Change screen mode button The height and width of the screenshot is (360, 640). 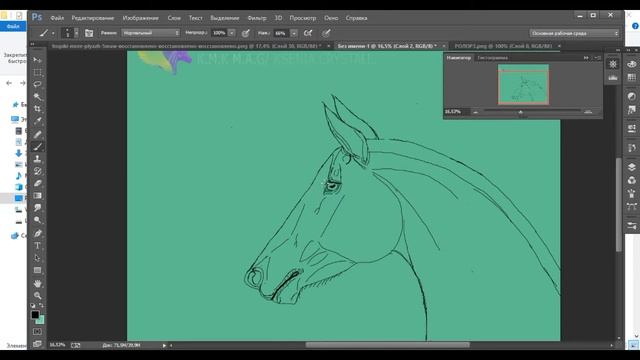pos(37,344)
